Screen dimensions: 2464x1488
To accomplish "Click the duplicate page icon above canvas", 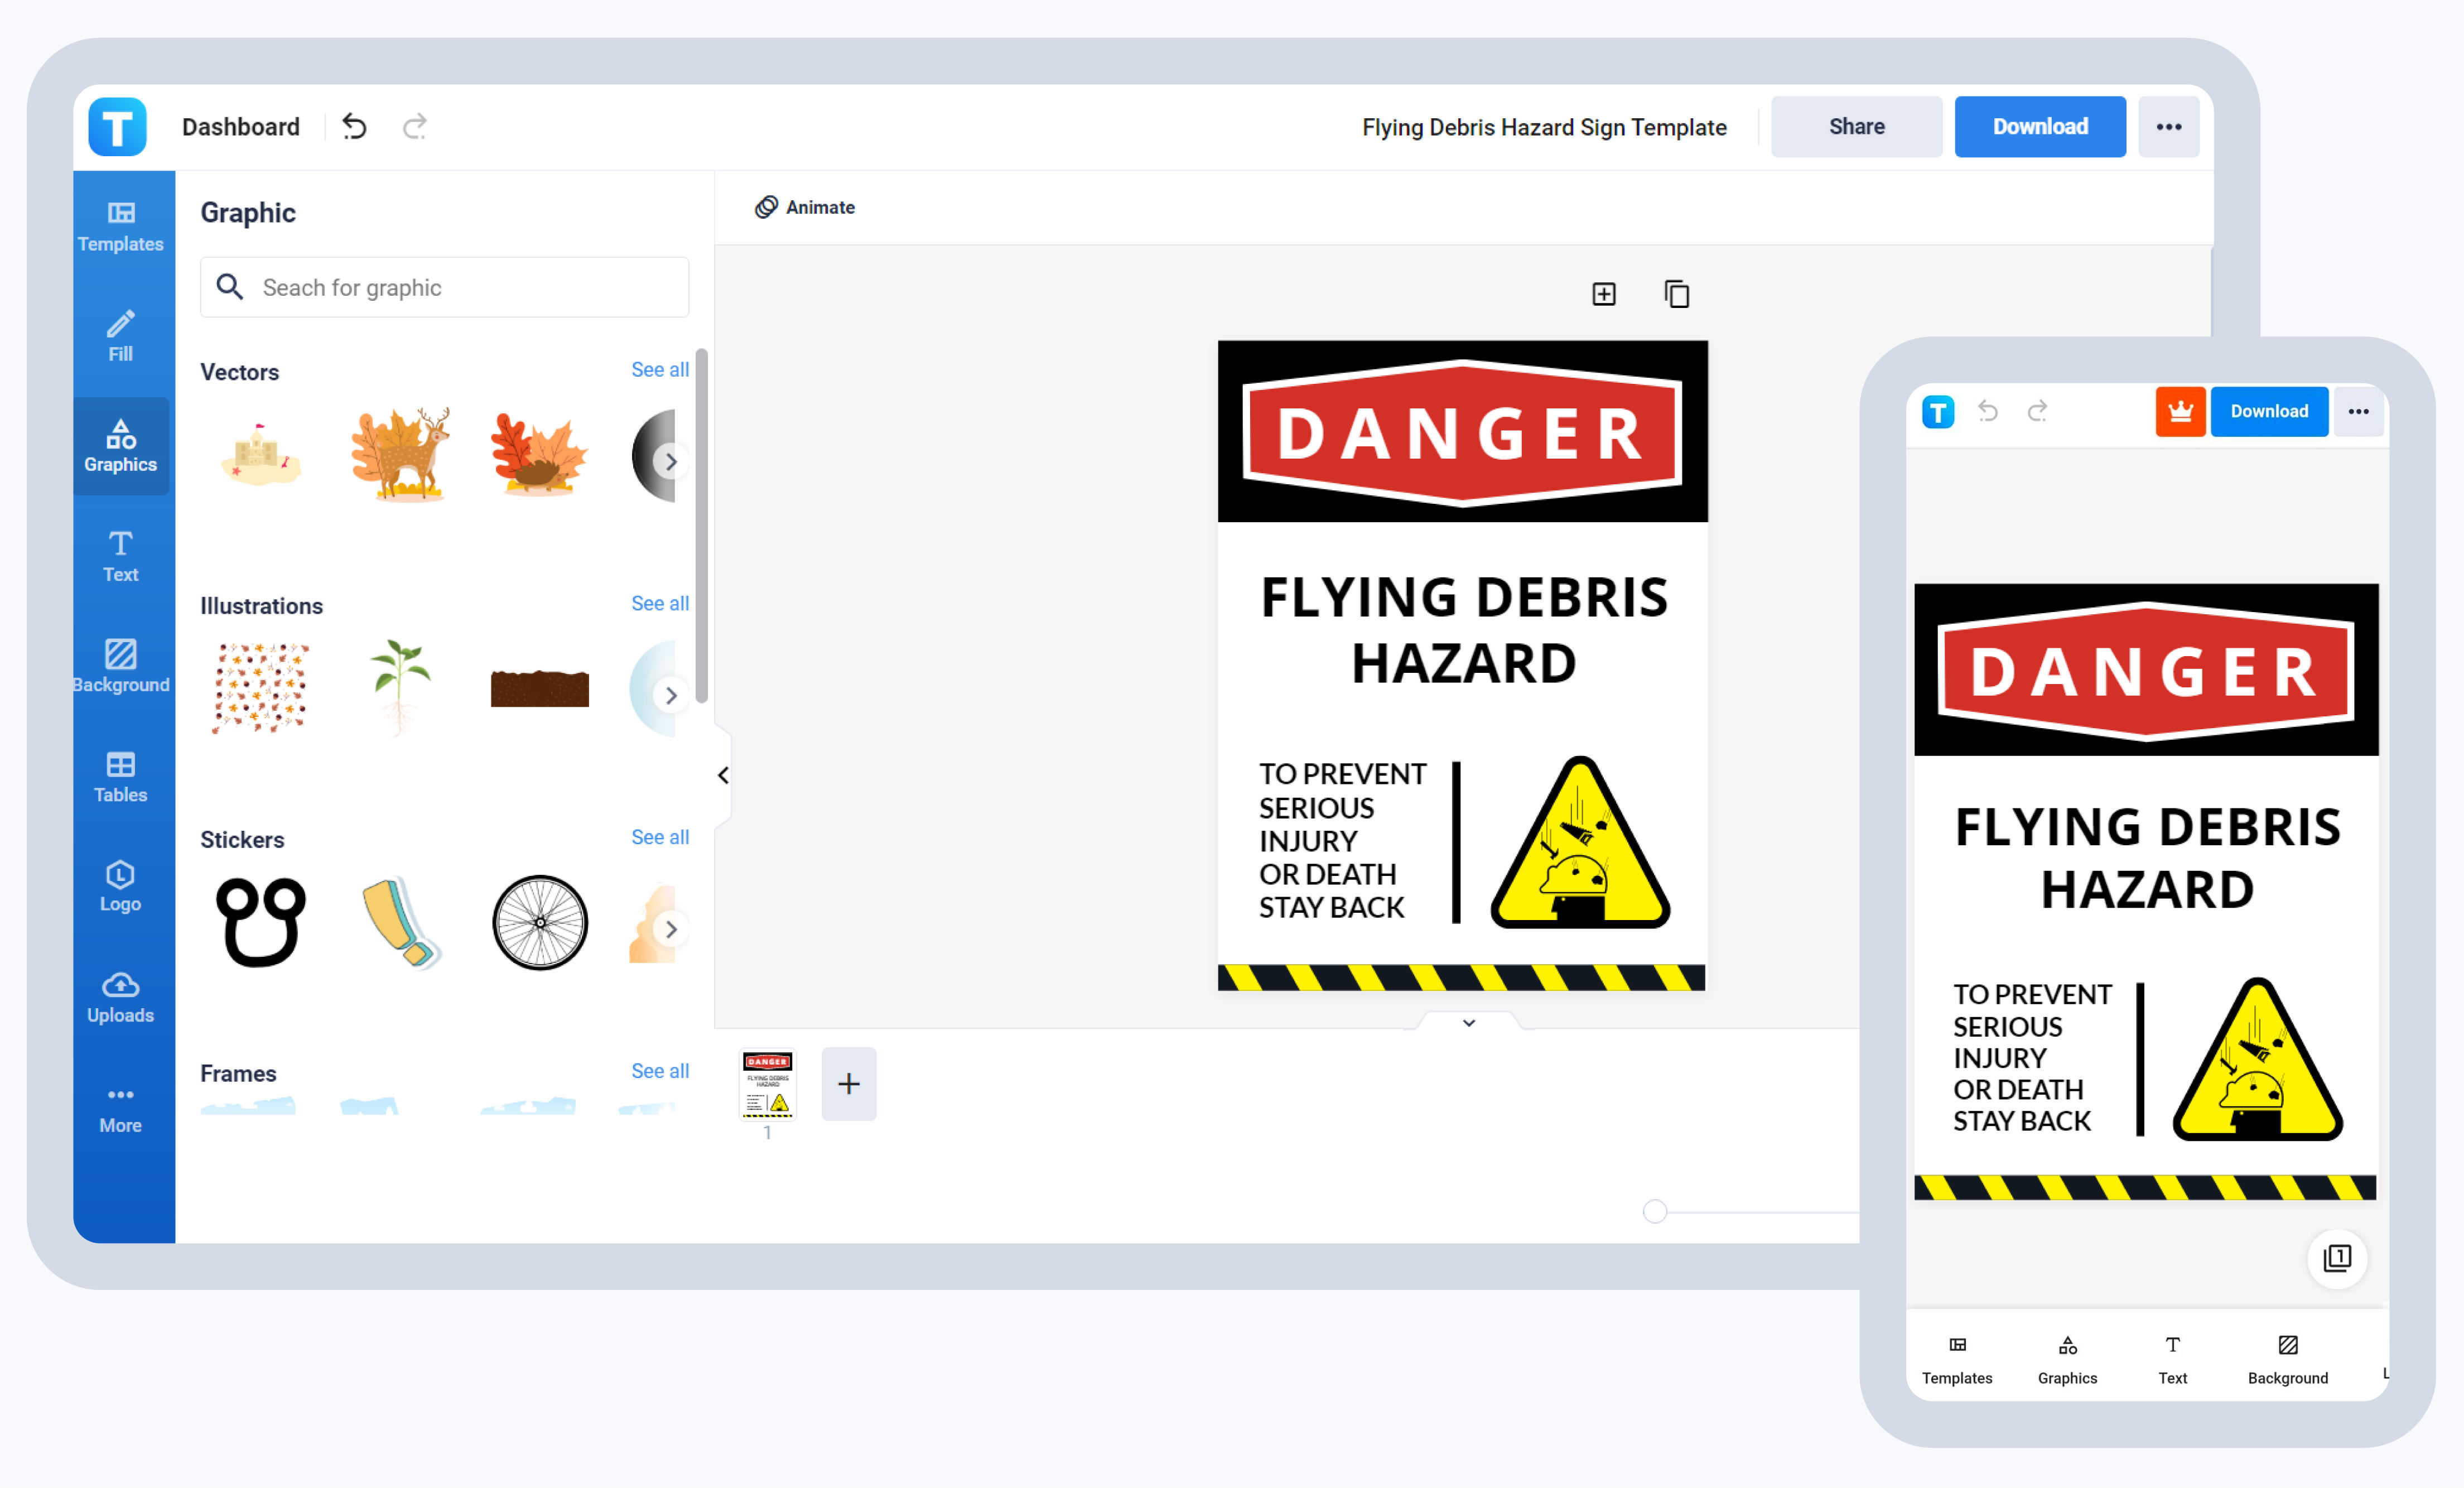I will pos(1676,294).
